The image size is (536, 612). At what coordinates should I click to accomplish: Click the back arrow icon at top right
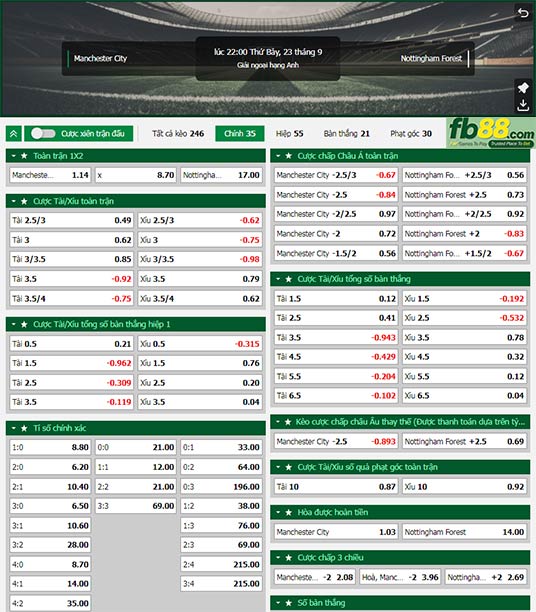click(523, 13)
